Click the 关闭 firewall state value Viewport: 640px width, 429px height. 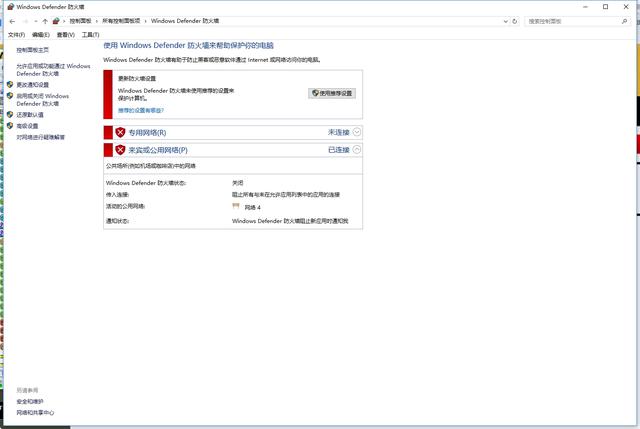(238, 183)
